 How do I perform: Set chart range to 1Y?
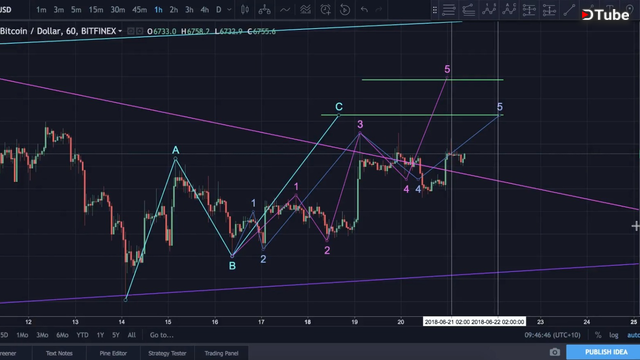[x=100, y=335]
